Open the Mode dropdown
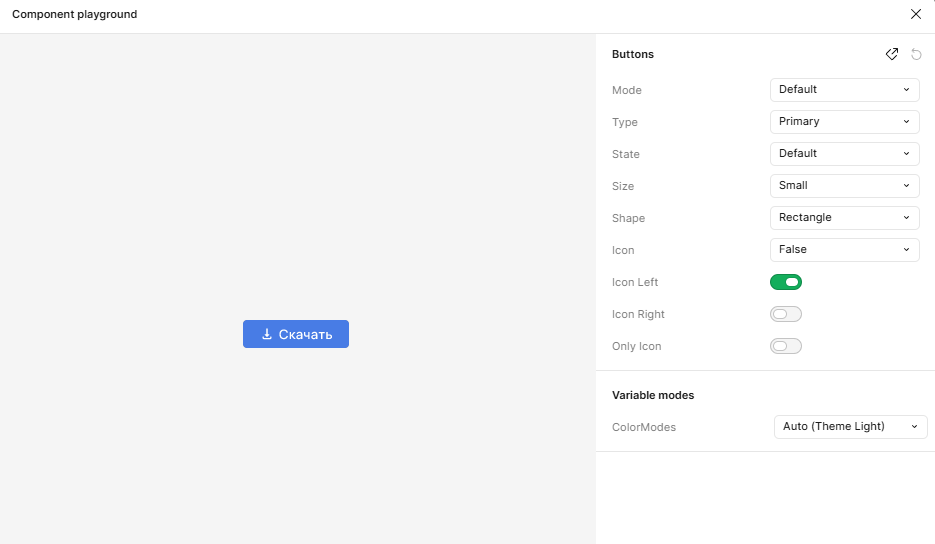 [x=844, y=89]
